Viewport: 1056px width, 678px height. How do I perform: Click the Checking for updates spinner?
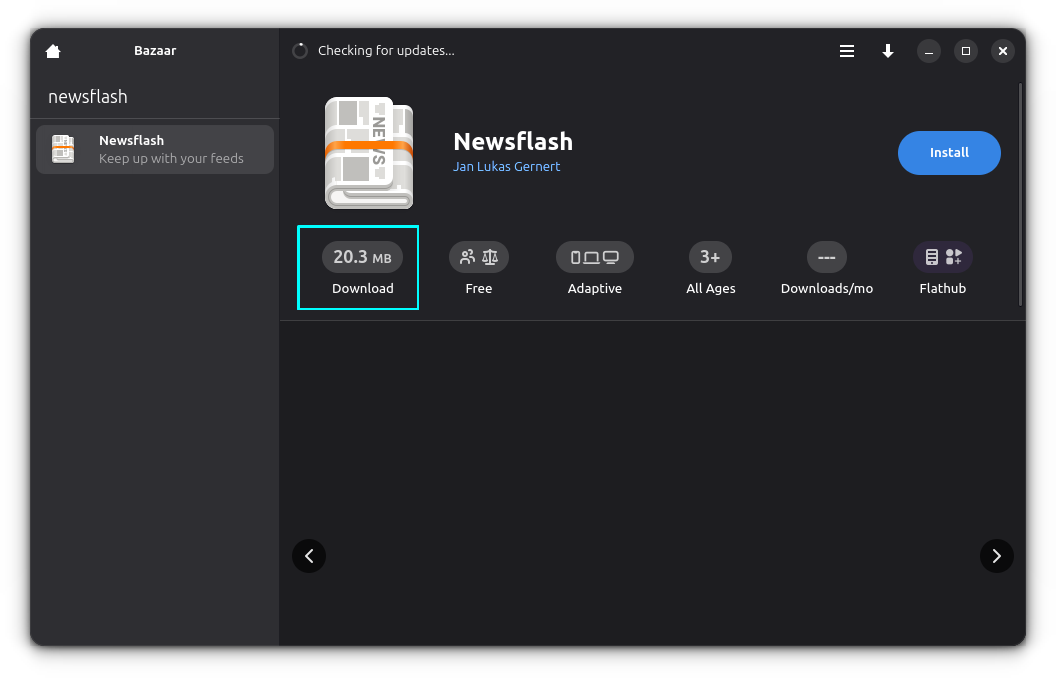(x=299, y=50)
